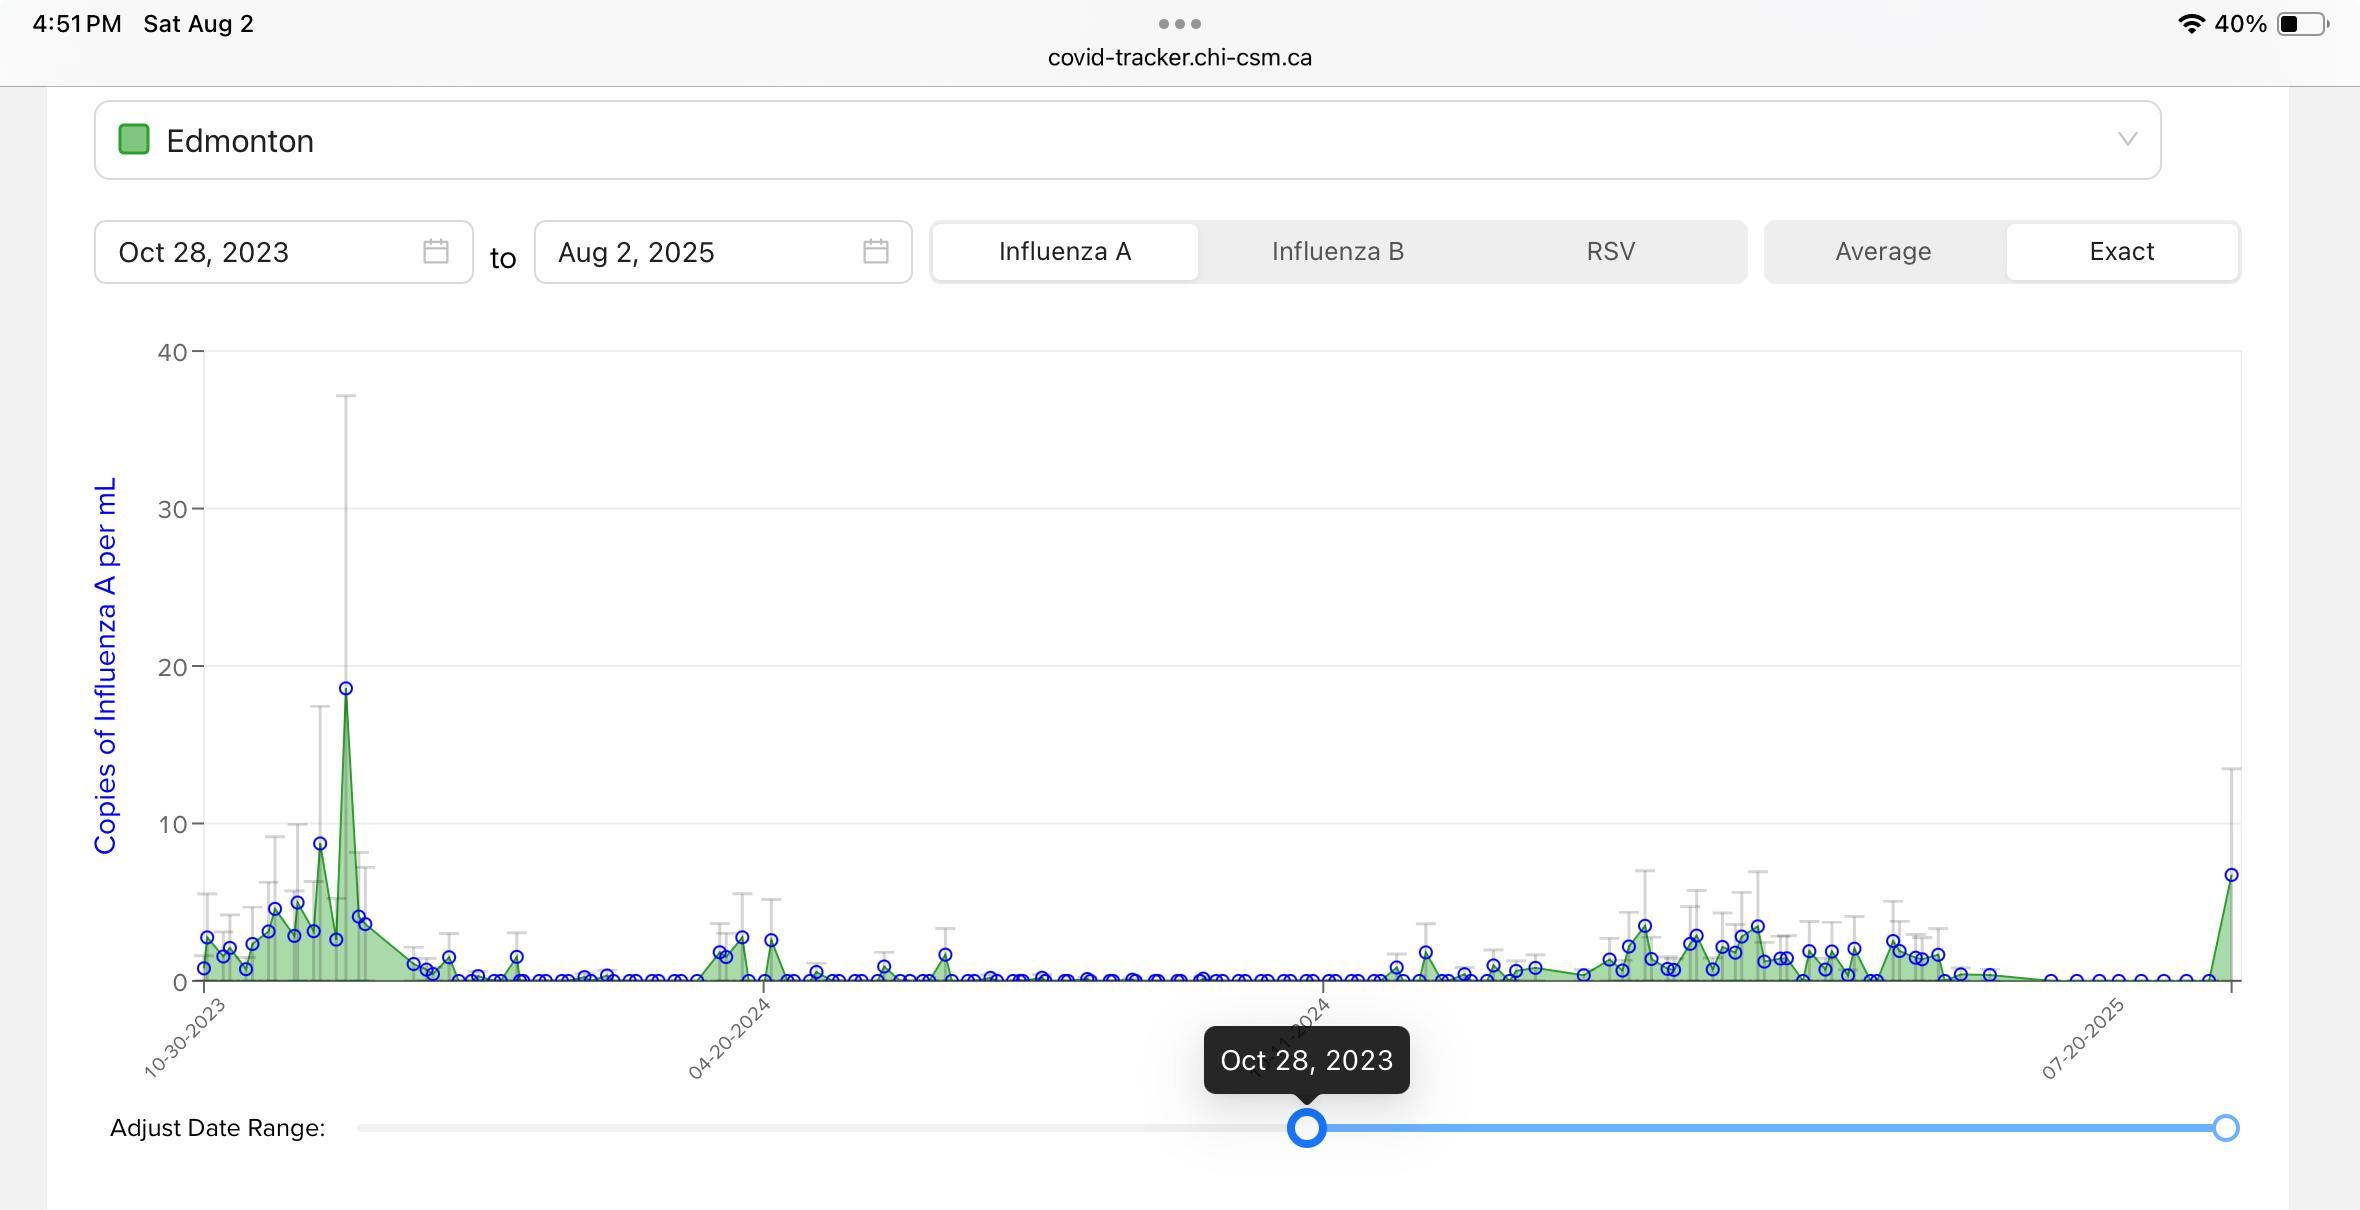Toggle to Exact data mode
The image size is (2360, 1210).
[x=2121, y=252]
